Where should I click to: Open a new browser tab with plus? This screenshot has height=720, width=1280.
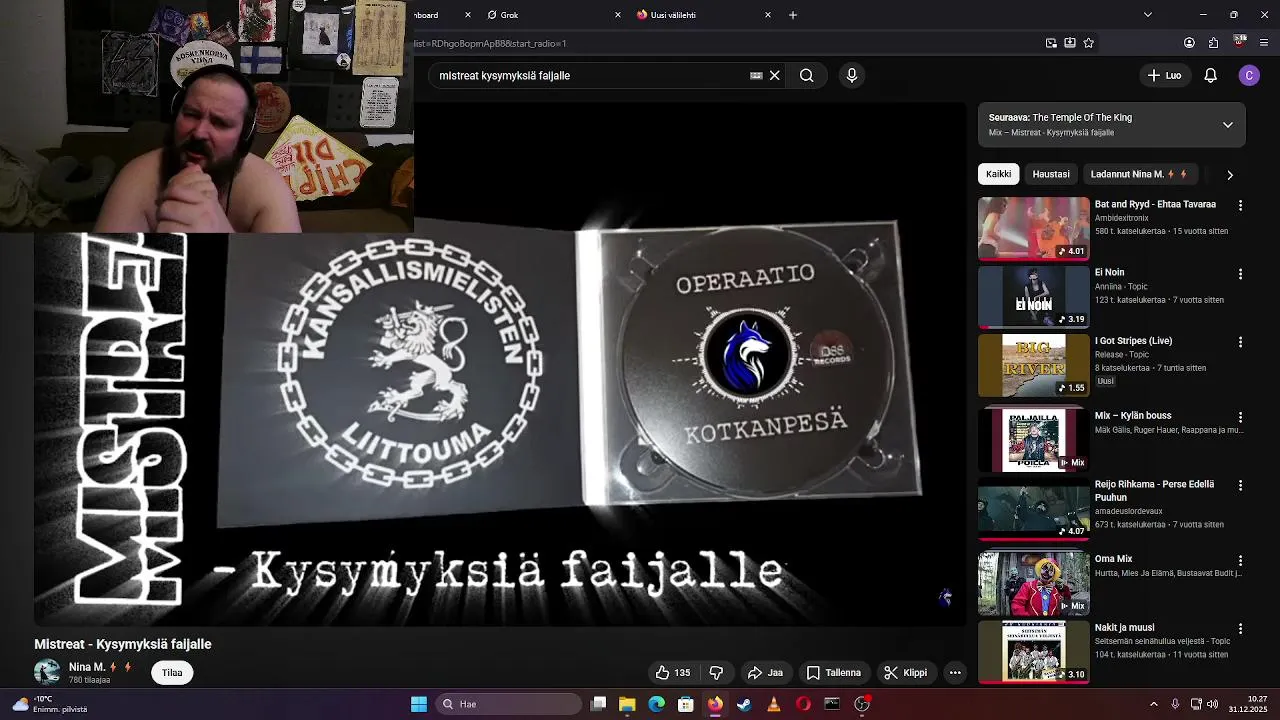pyautogui.click(x=793, y=15)
